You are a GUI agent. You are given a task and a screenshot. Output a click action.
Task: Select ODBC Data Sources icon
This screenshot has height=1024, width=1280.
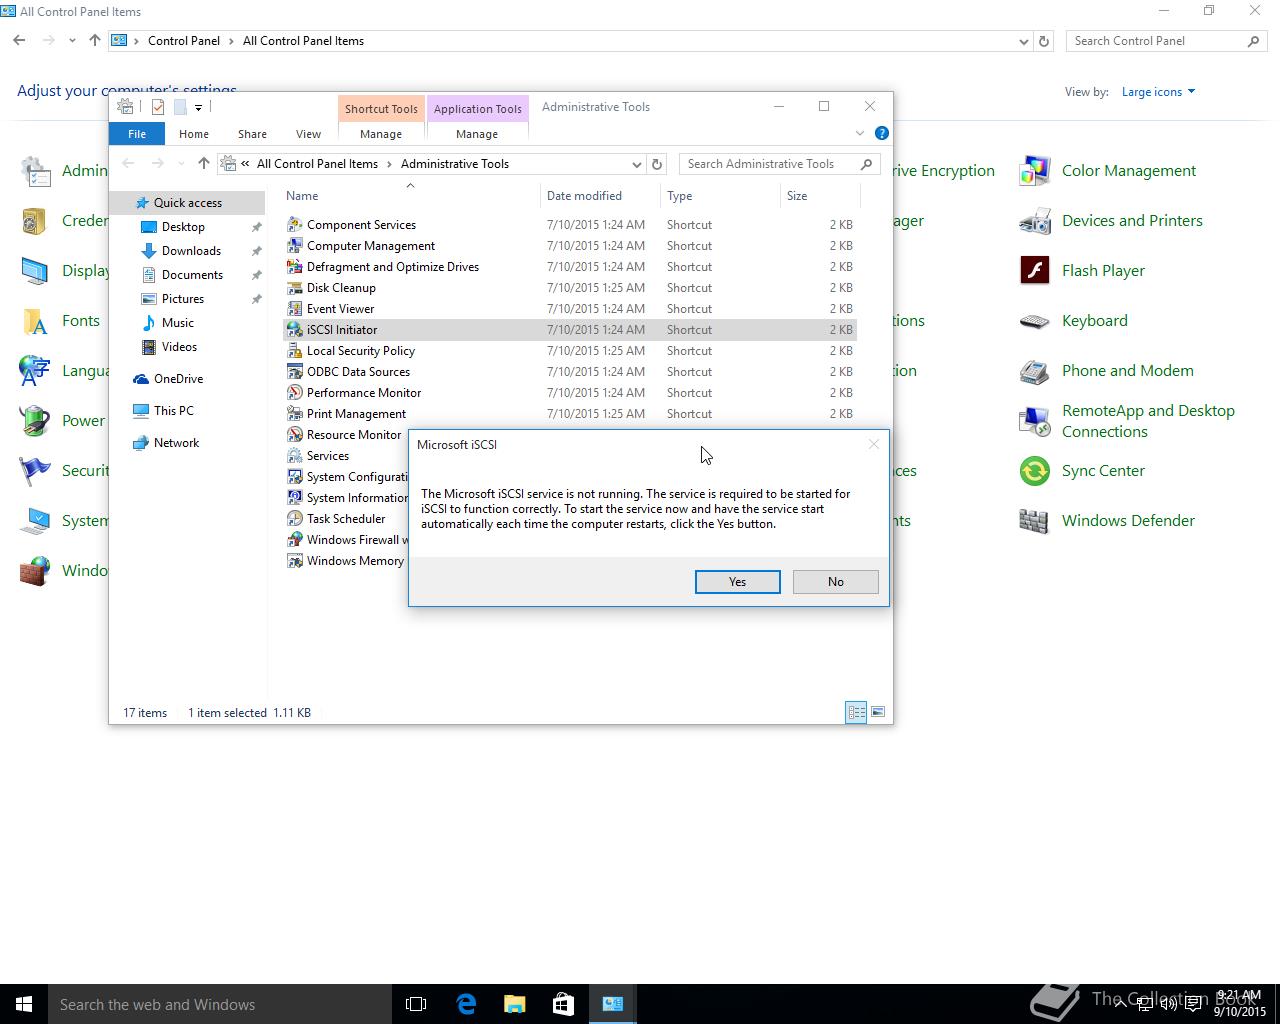(x=295, y=372)
